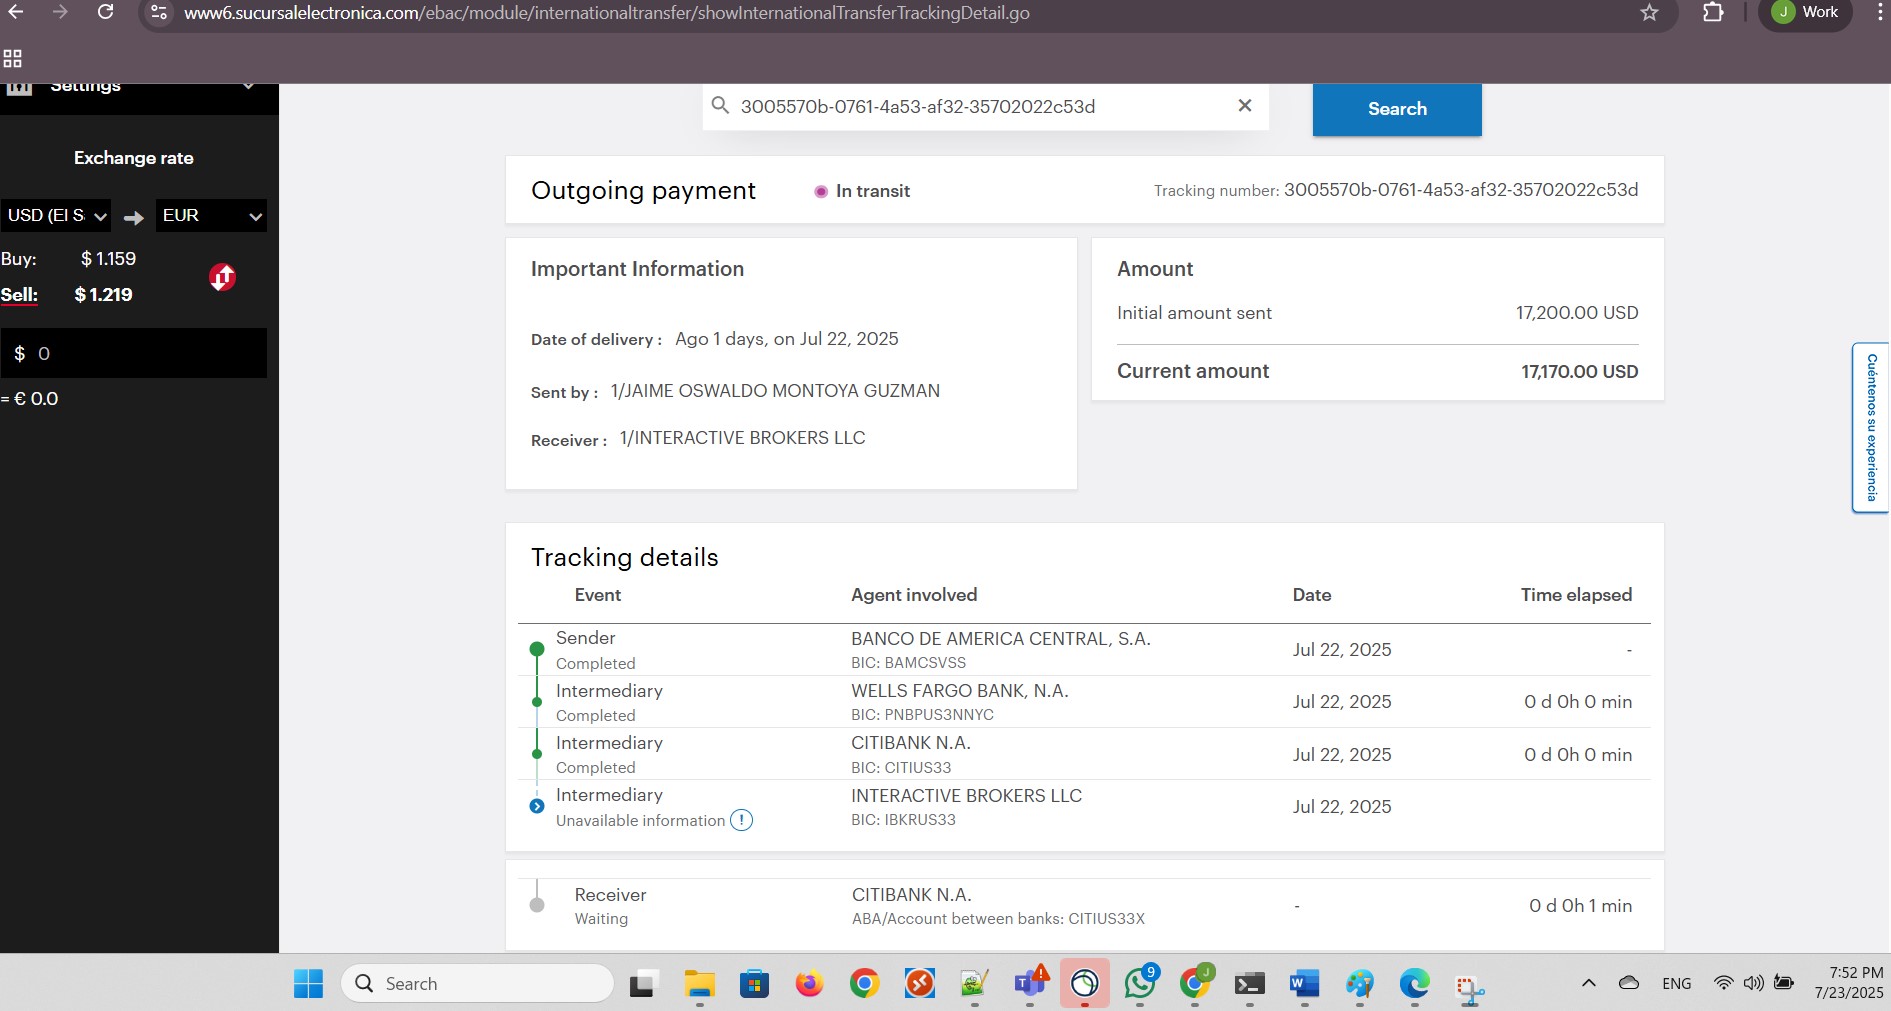Open the apps grid icon in bookmarks bar
This screenshot has width=1891, height=1011.
(x=13, y=59)
